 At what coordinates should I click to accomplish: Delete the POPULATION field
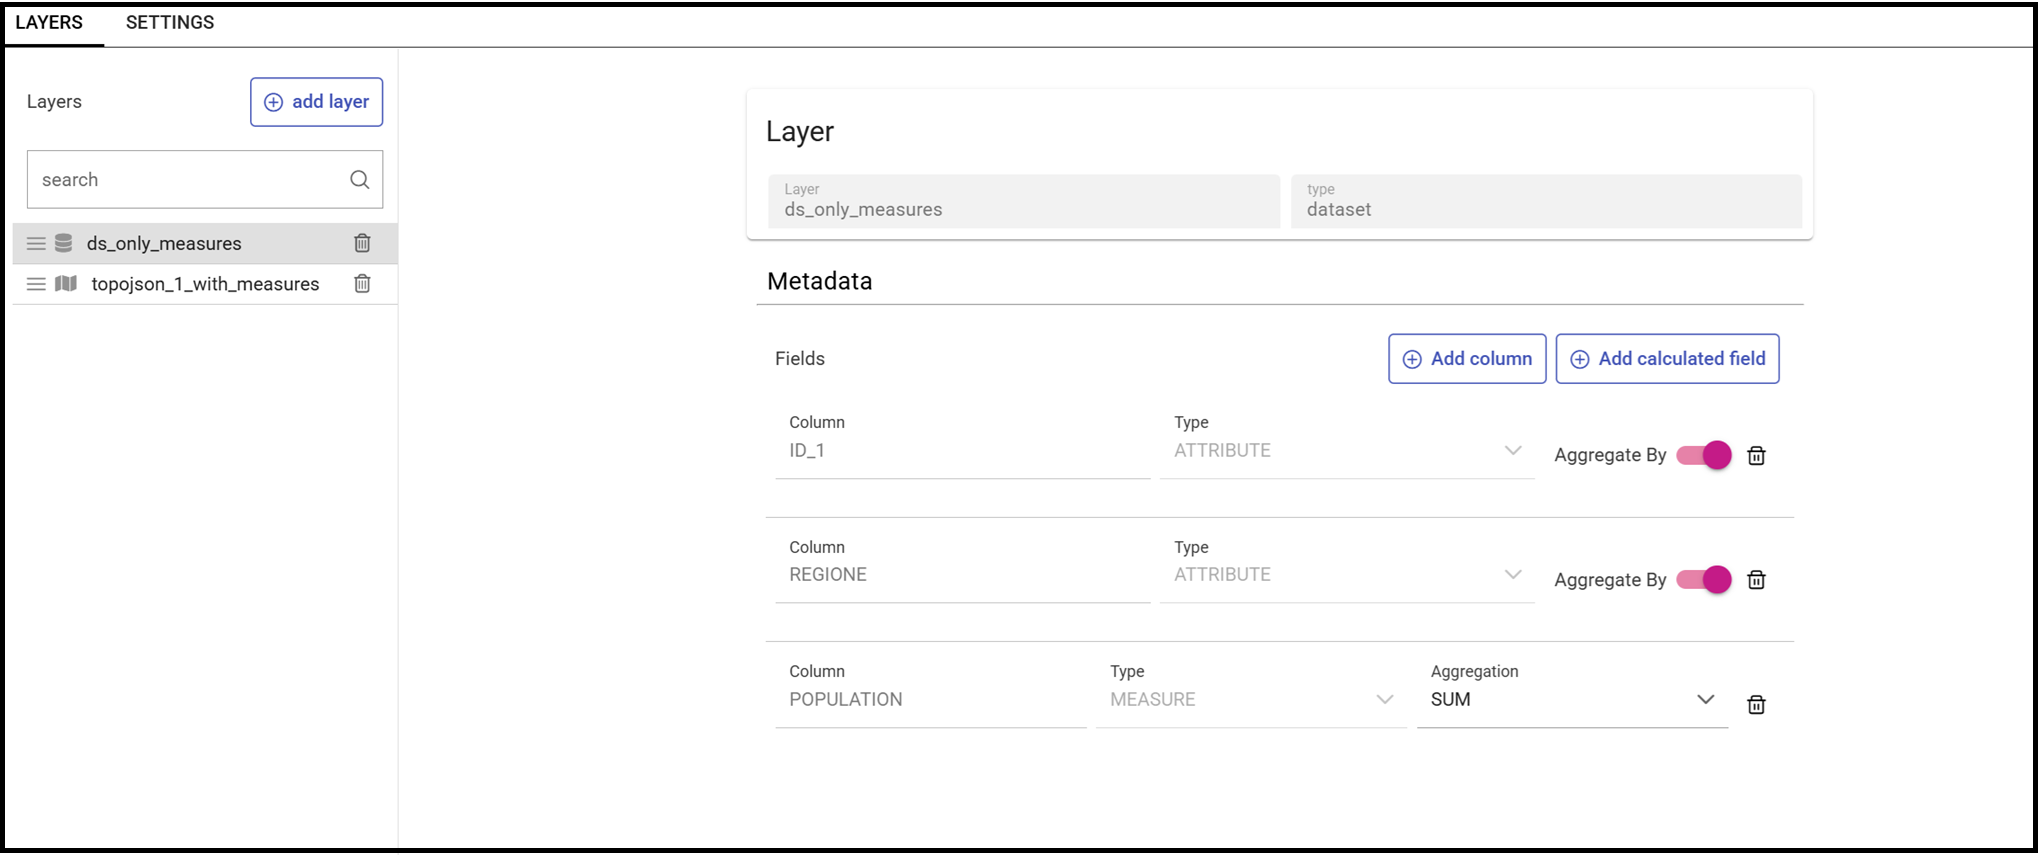[1756, 705]
